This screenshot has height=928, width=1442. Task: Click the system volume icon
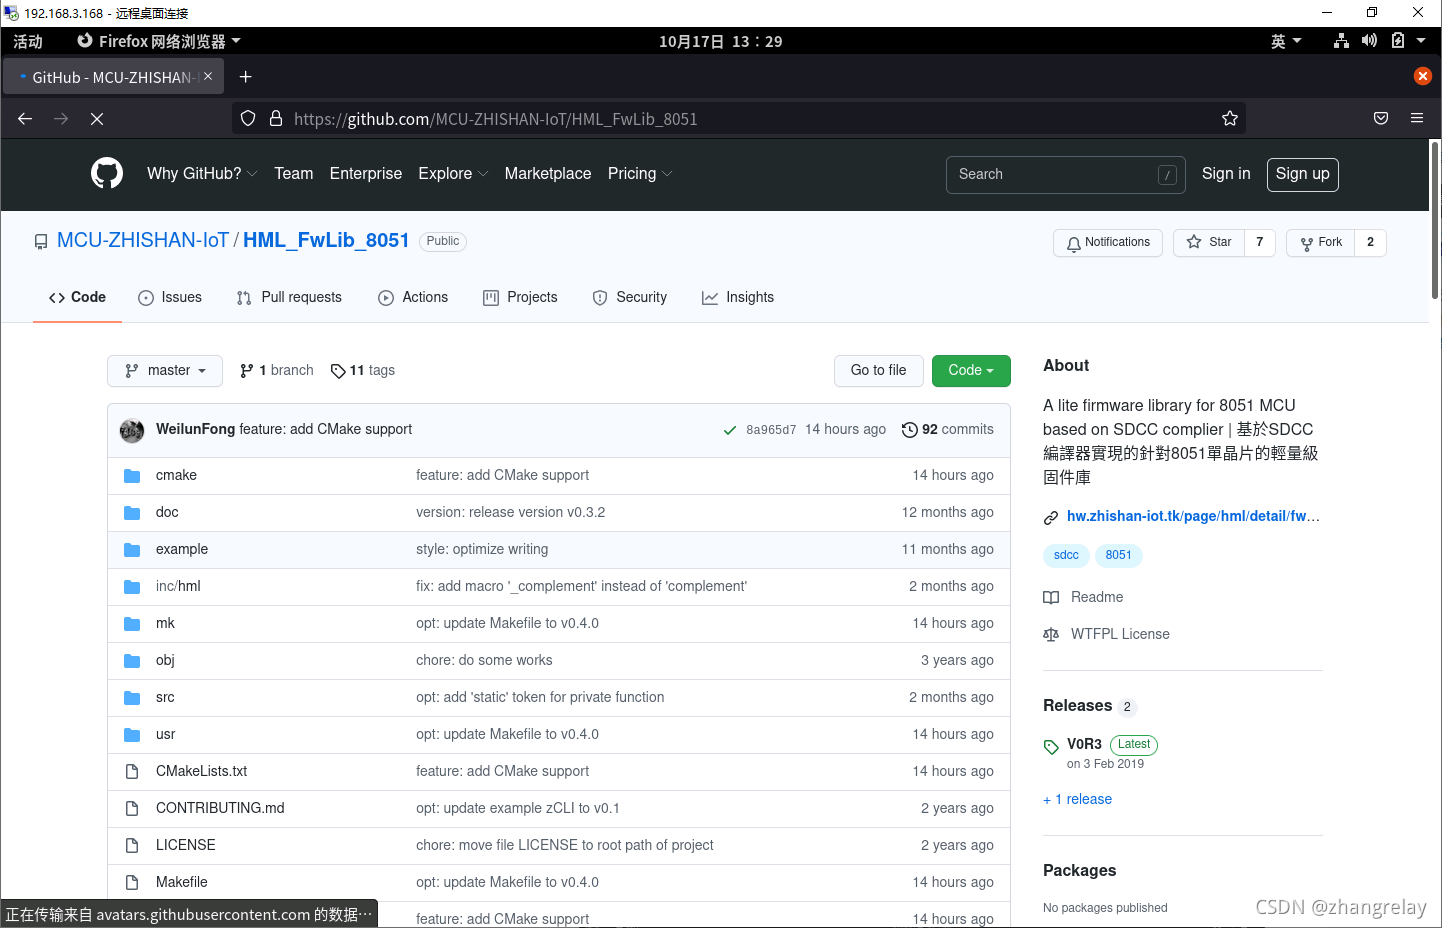tap(1369, 41)
